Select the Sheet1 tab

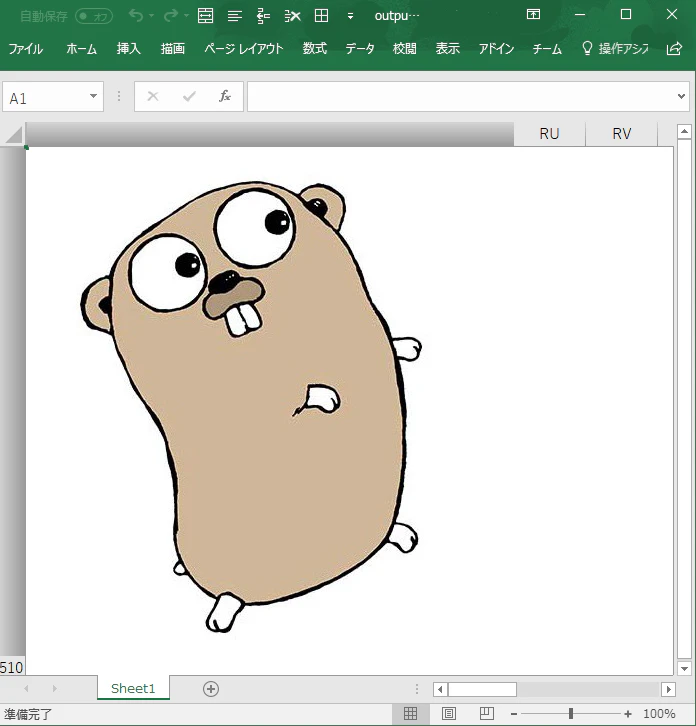pyautogui.click(x=133, y=688)
